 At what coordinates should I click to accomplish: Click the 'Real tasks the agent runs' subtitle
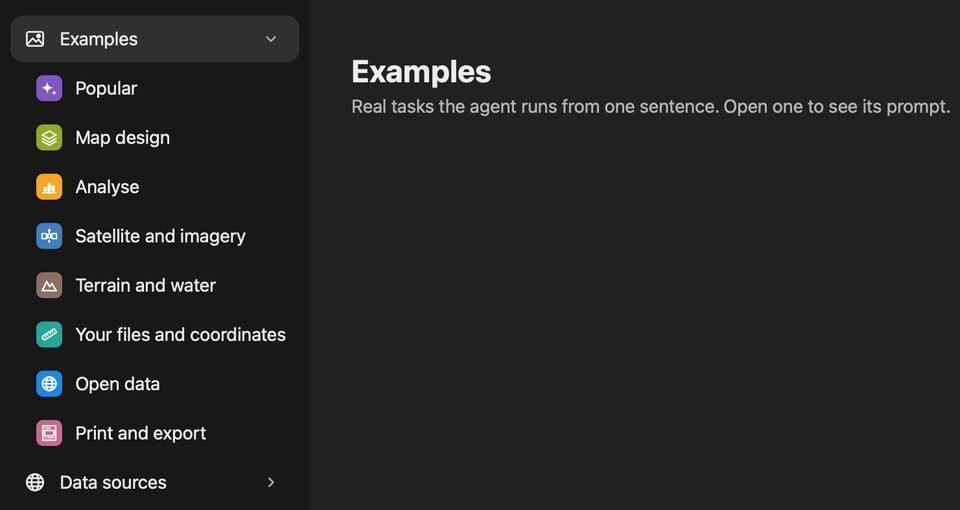650,107
